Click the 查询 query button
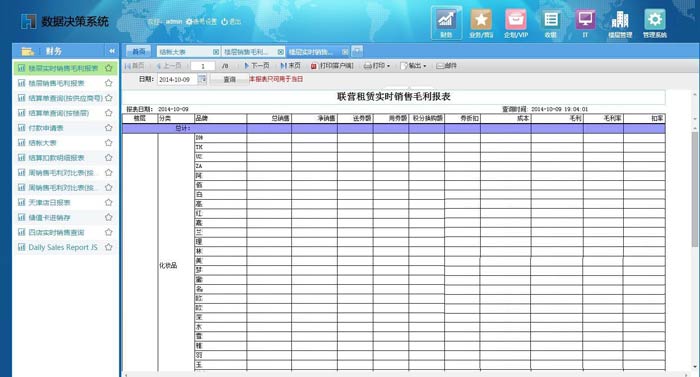This screenshot has width=700, height=377. [x=229, y=79]
